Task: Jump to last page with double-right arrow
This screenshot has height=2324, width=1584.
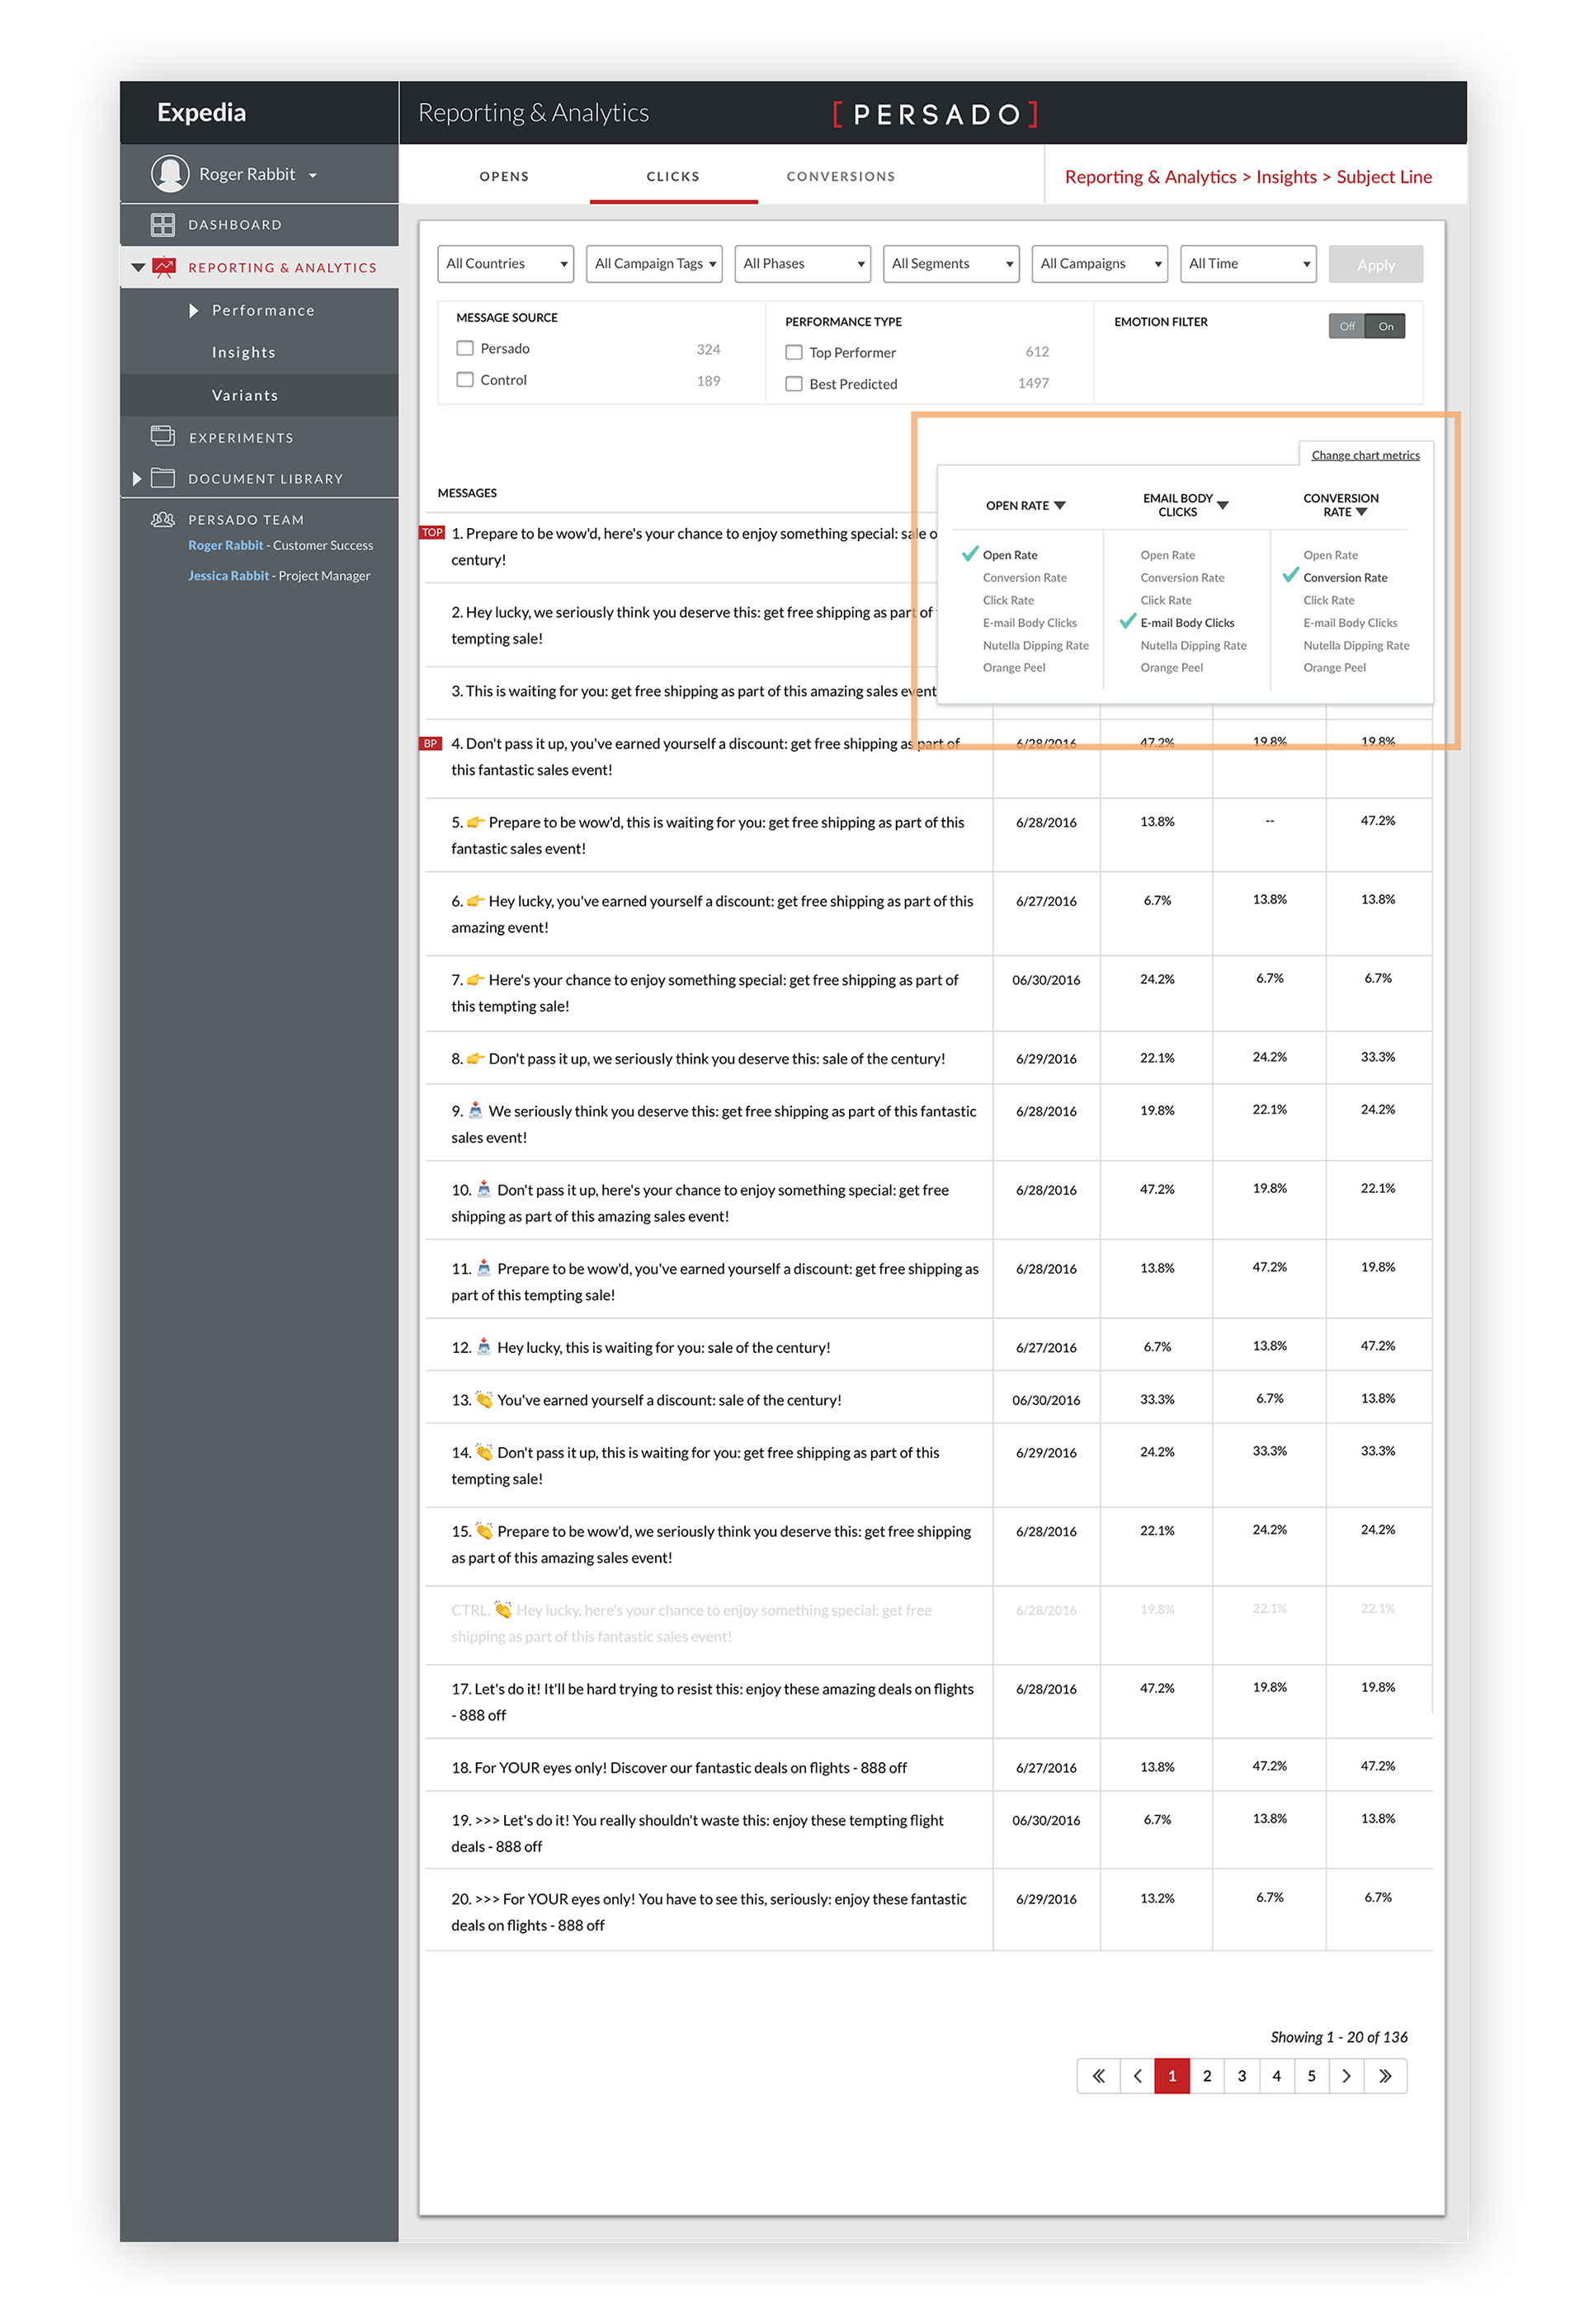Action: tap(1385, 2076)
